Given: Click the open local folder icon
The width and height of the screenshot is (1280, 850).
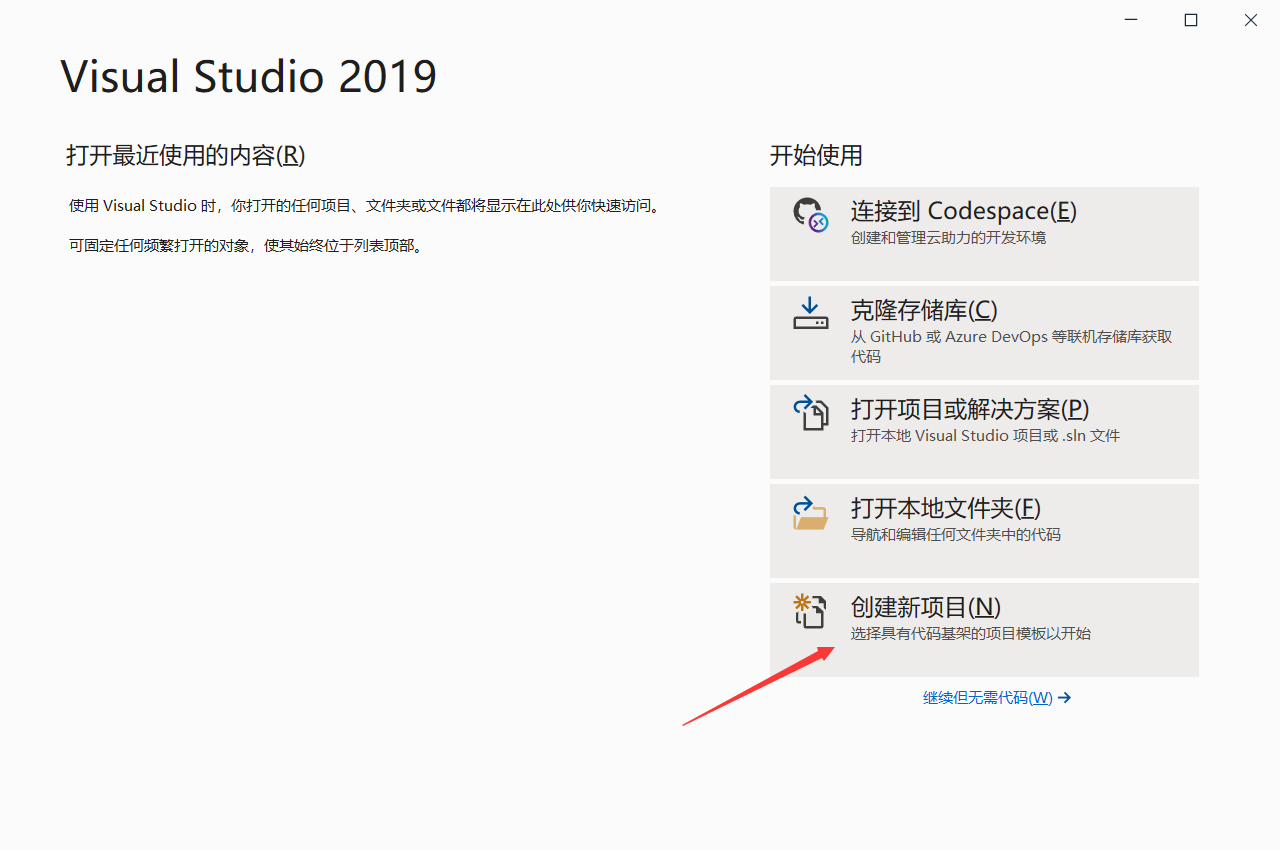Looking at the screenshot, I should [x=810, y=511].
